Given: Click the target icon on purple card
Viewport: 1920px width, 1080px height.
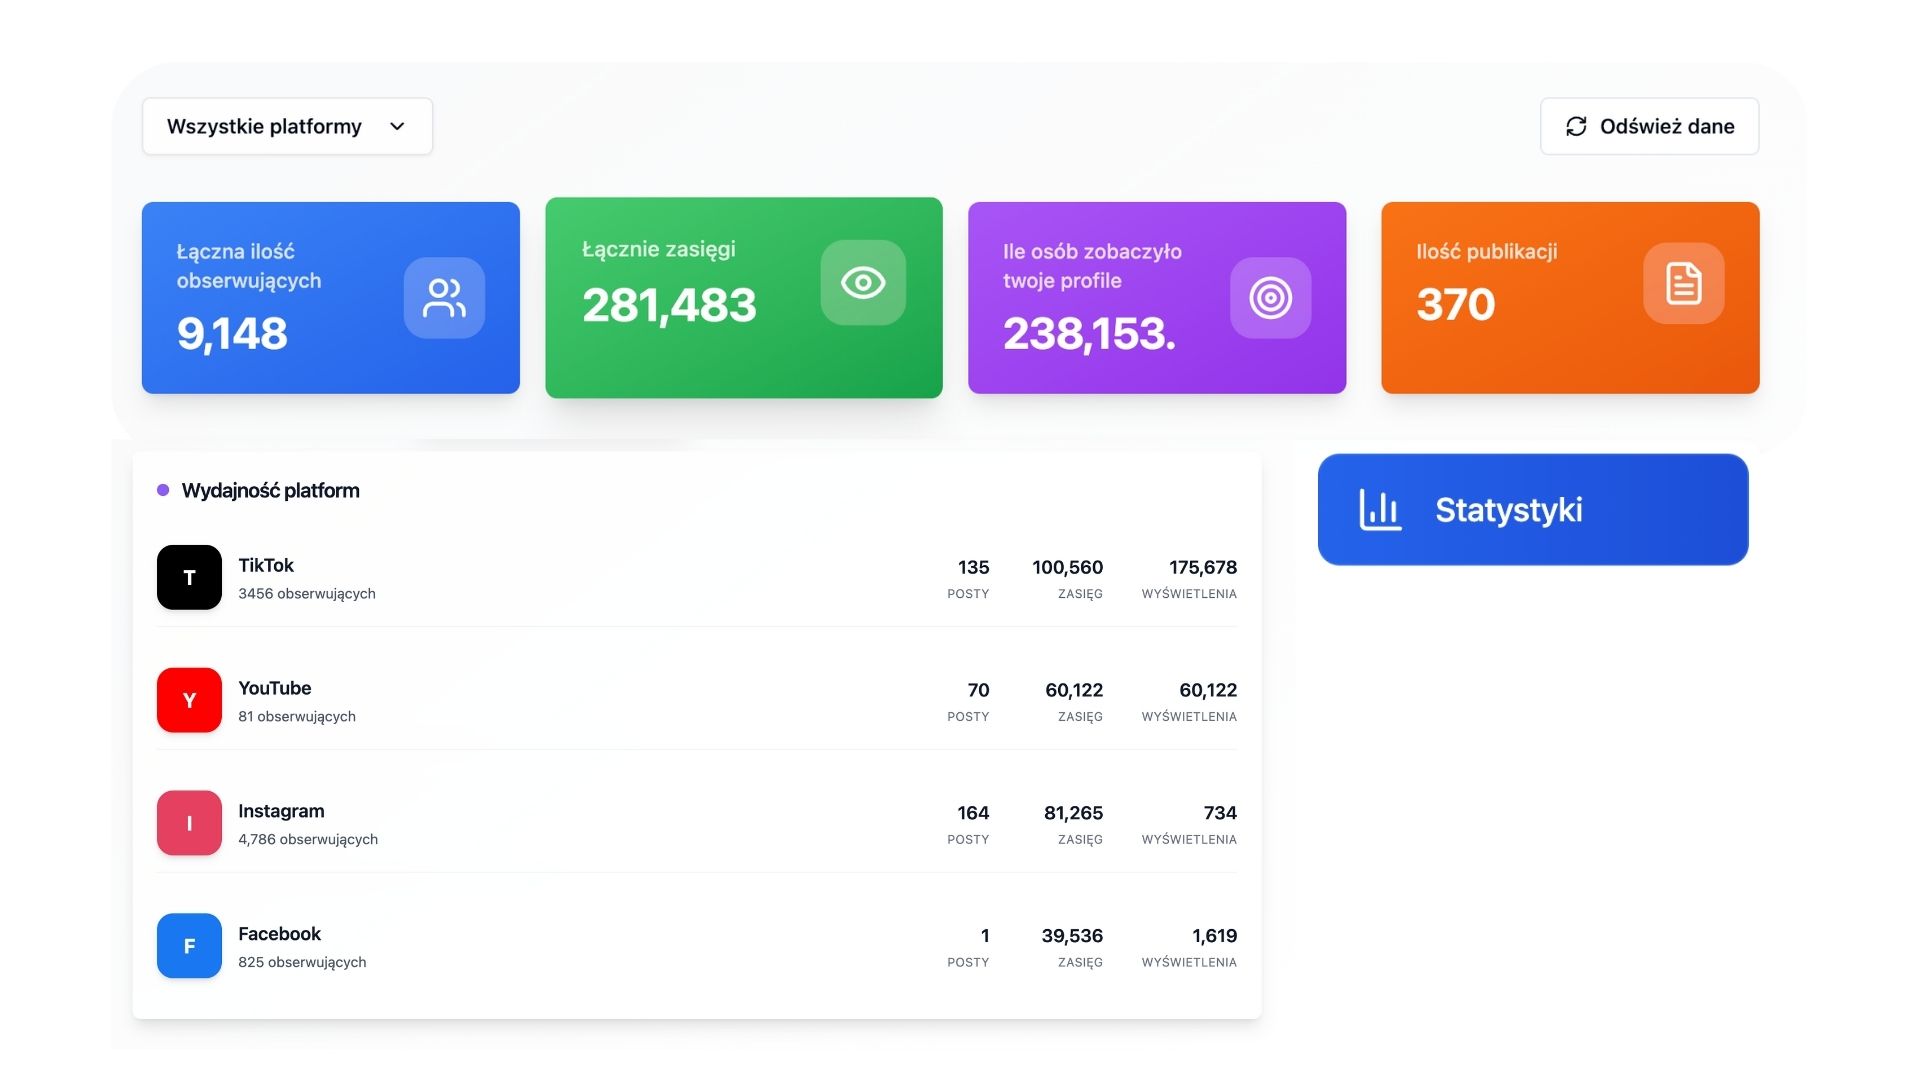Looking at the screenshot, I should pos(1270,298).
